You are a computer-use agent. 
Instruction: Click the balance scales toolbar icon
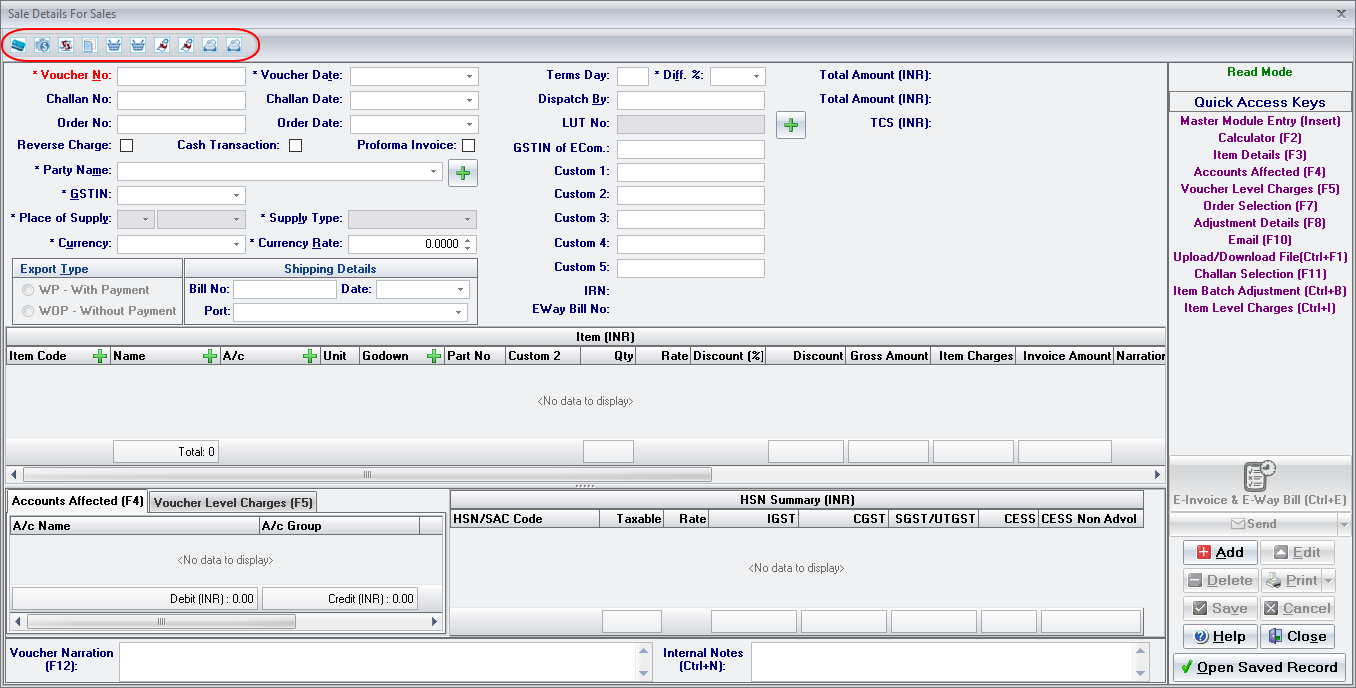[x=66, y=45]
